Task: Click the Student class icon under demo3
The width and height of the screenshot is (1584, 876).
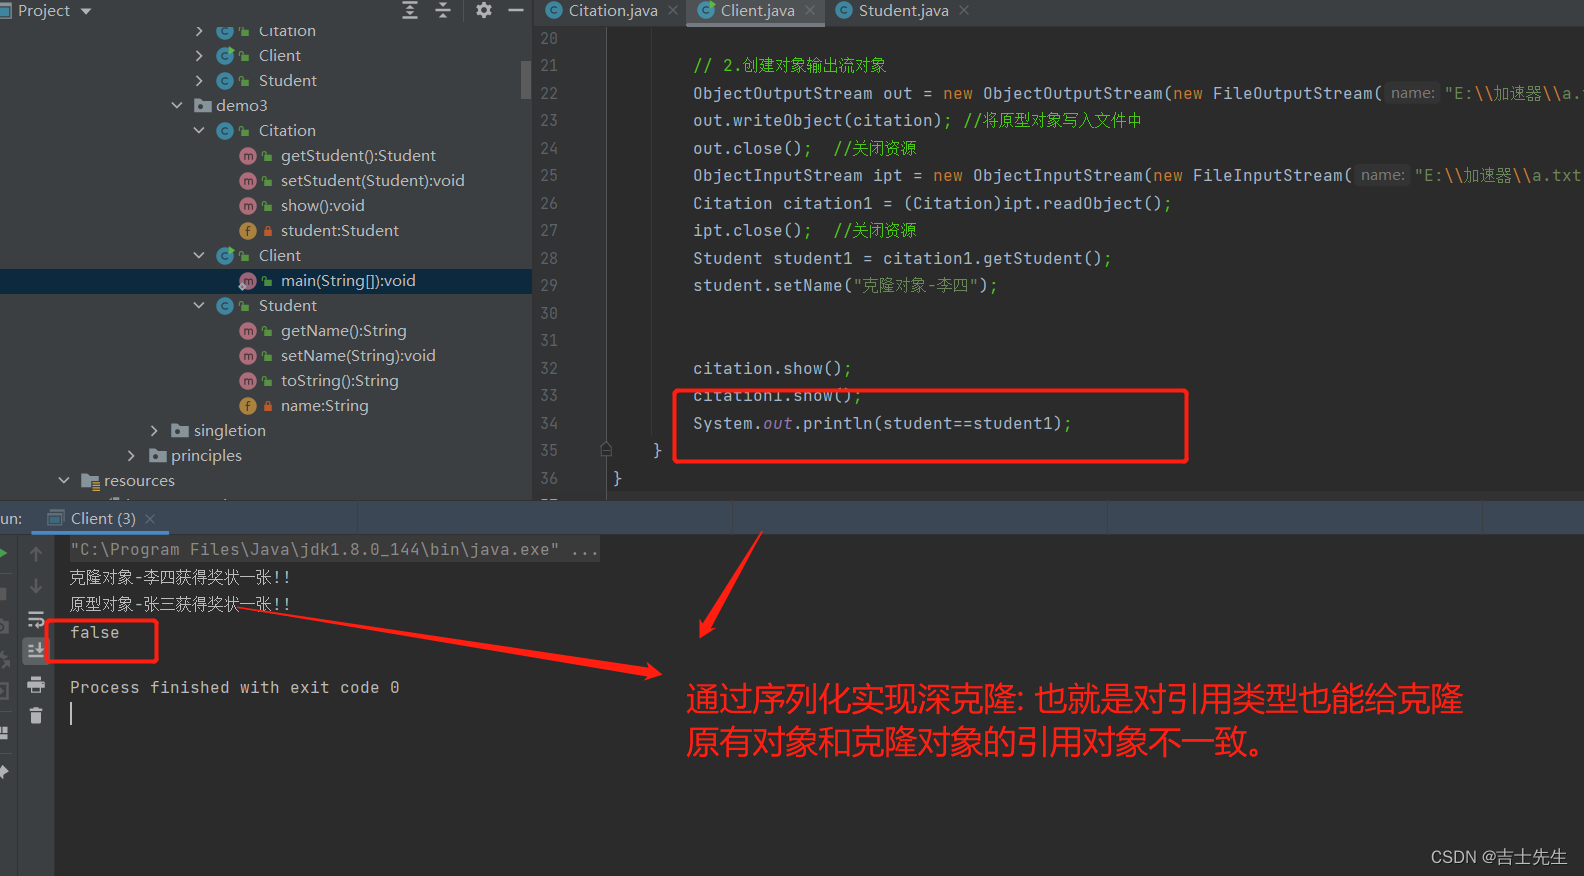Action: click(225, 306)
